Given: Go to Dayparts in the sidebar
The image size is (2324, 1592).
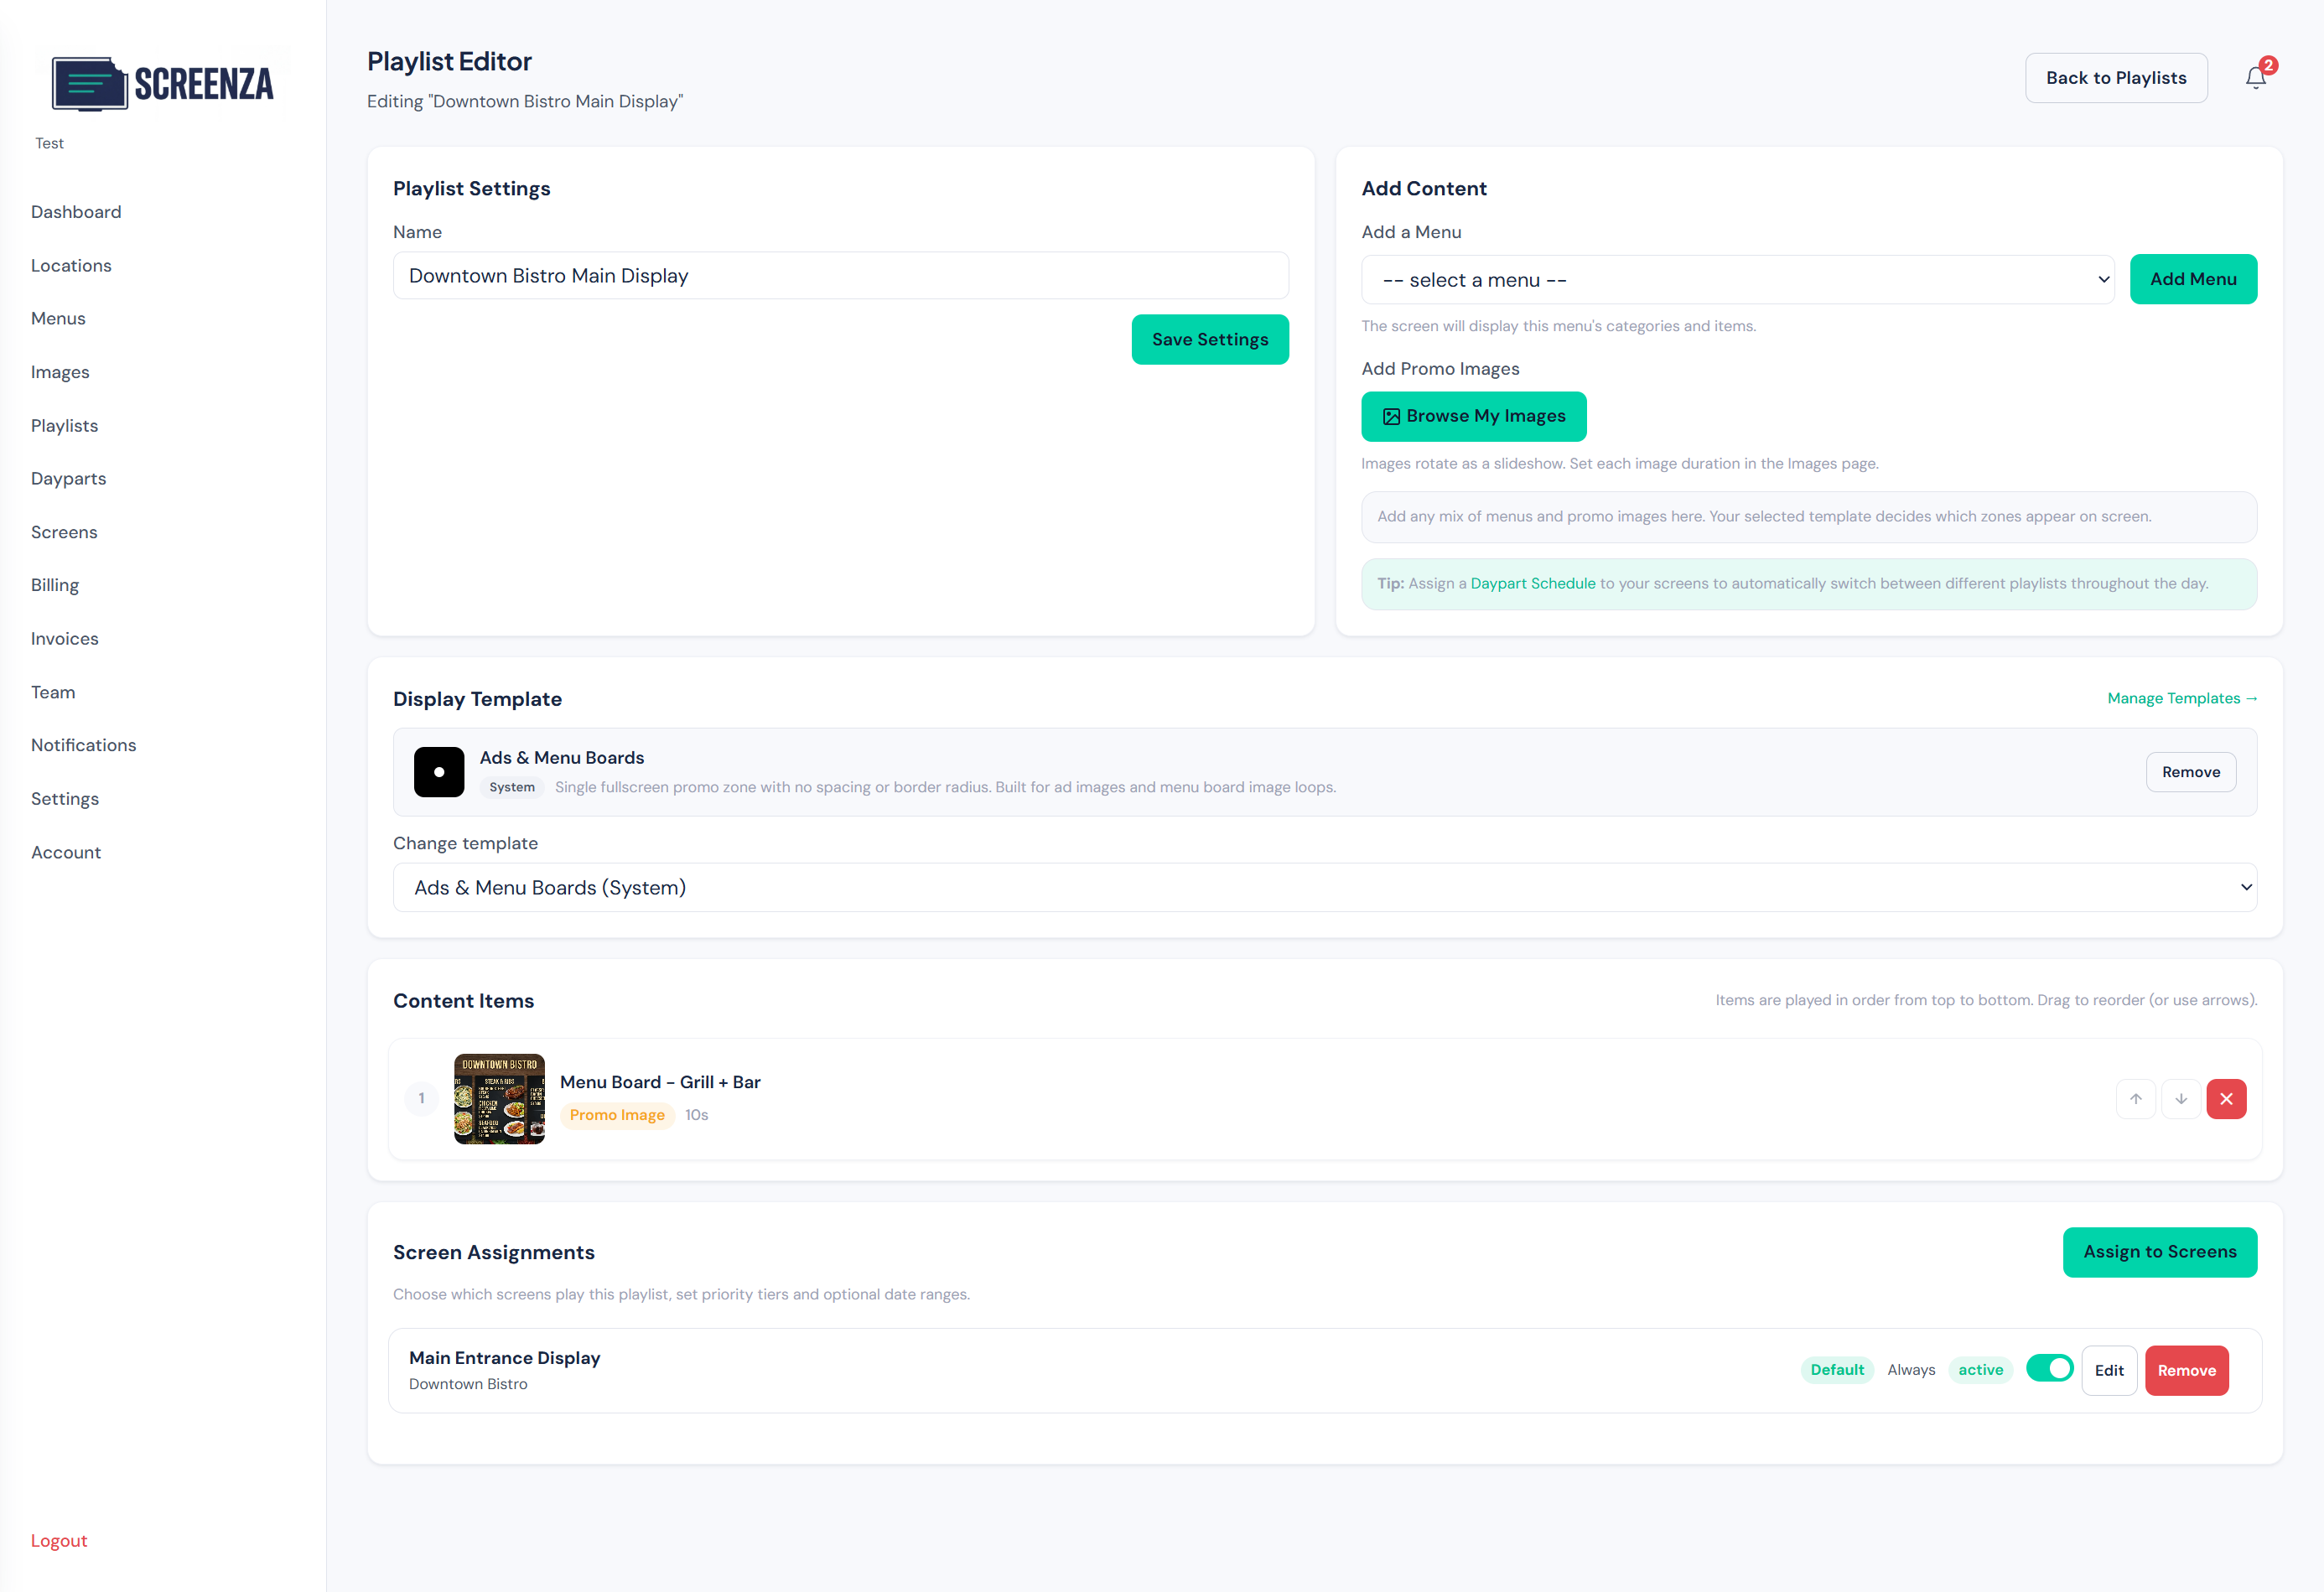Looking at the screenshot, I should 68,479.
